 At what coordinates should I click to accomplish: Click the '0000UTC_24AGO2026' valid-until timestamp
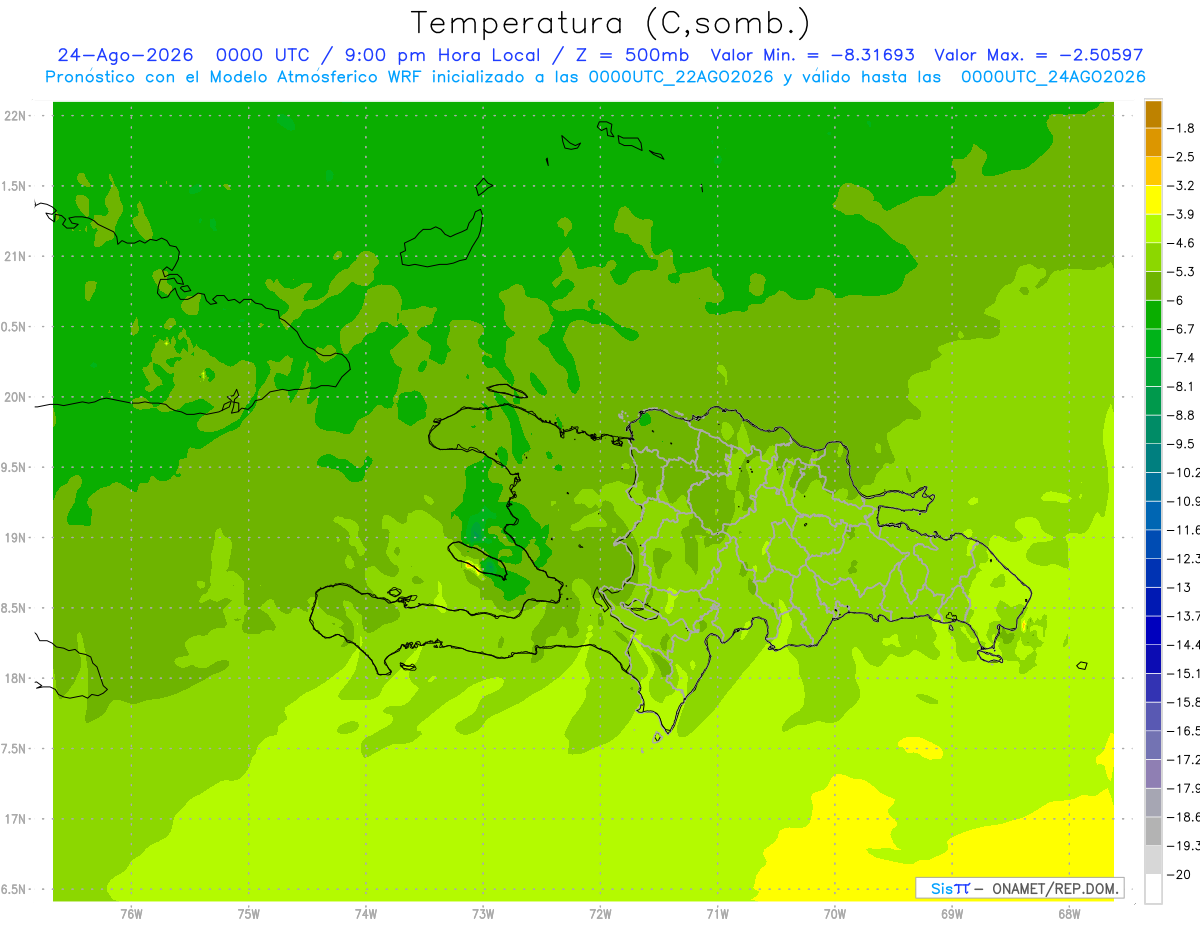click(1053, 77)
